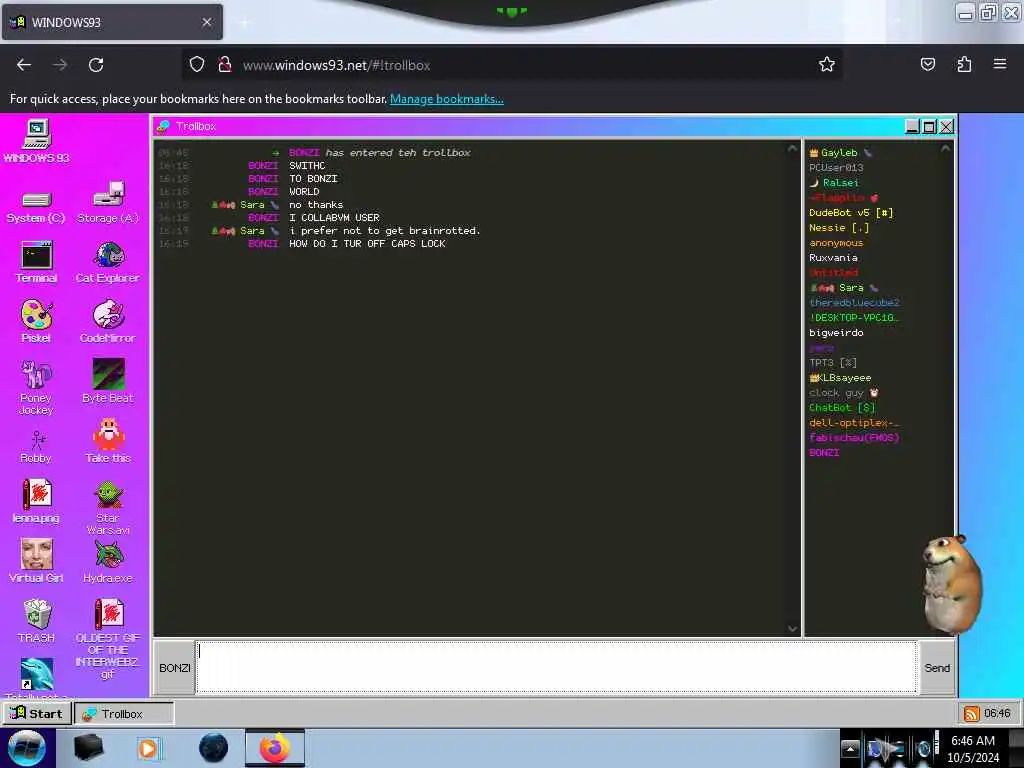Viewport: 1024px width, 768px height.
Task: Select the Trollbox taskbar button
Action: click(x=124, y=713)
